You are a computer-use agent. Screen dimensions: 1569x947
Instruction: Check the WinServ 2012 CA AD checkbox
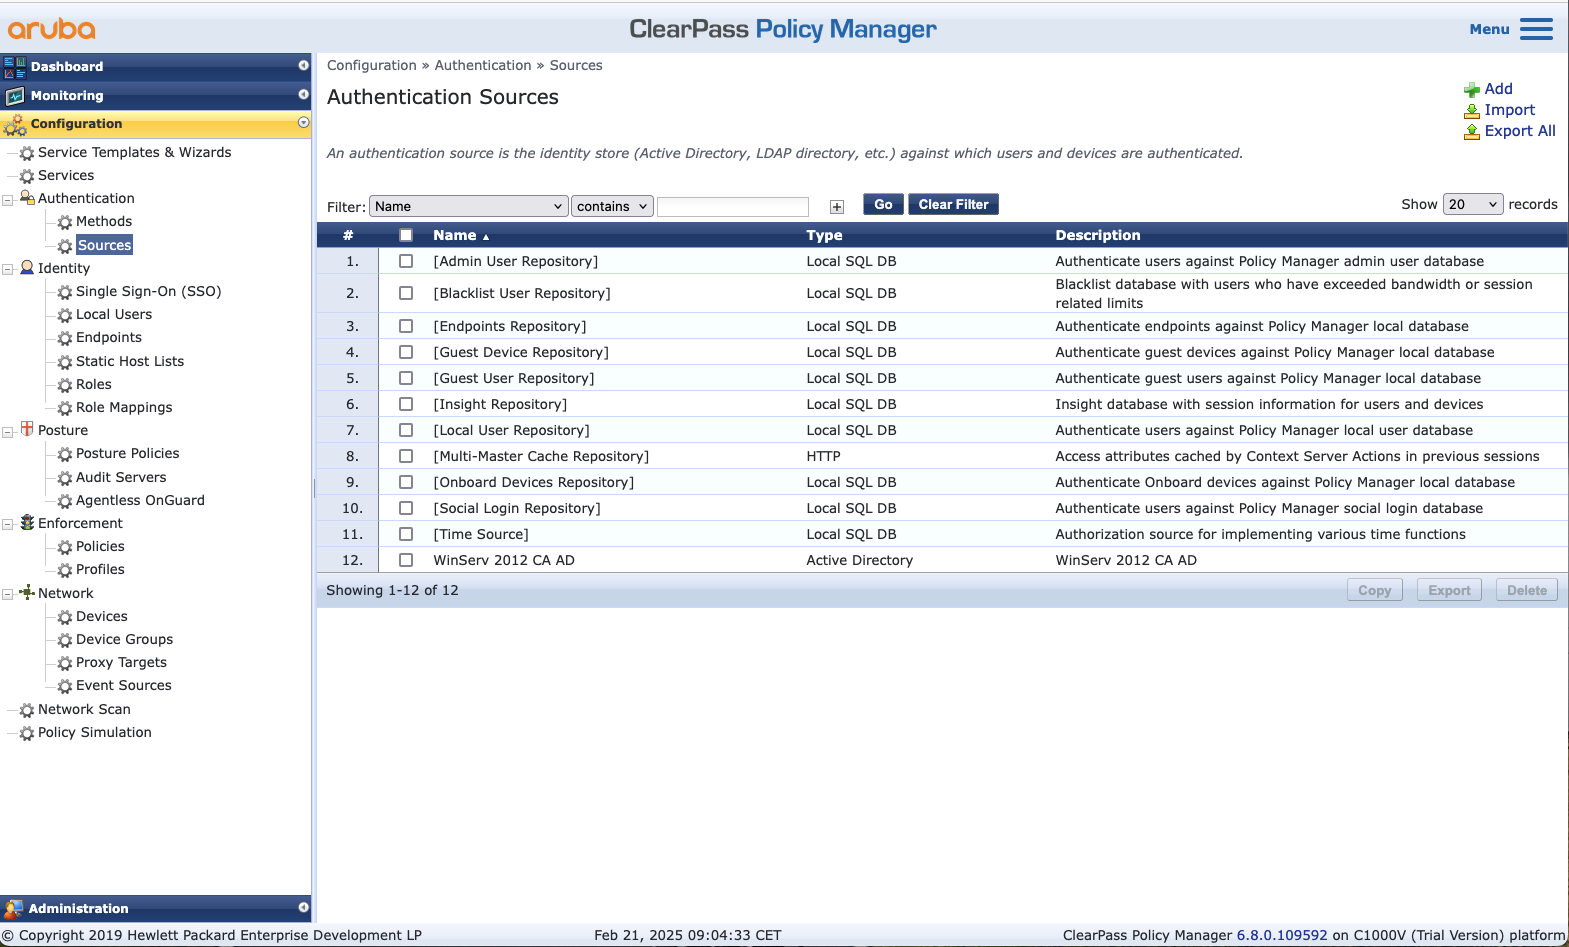406,560
